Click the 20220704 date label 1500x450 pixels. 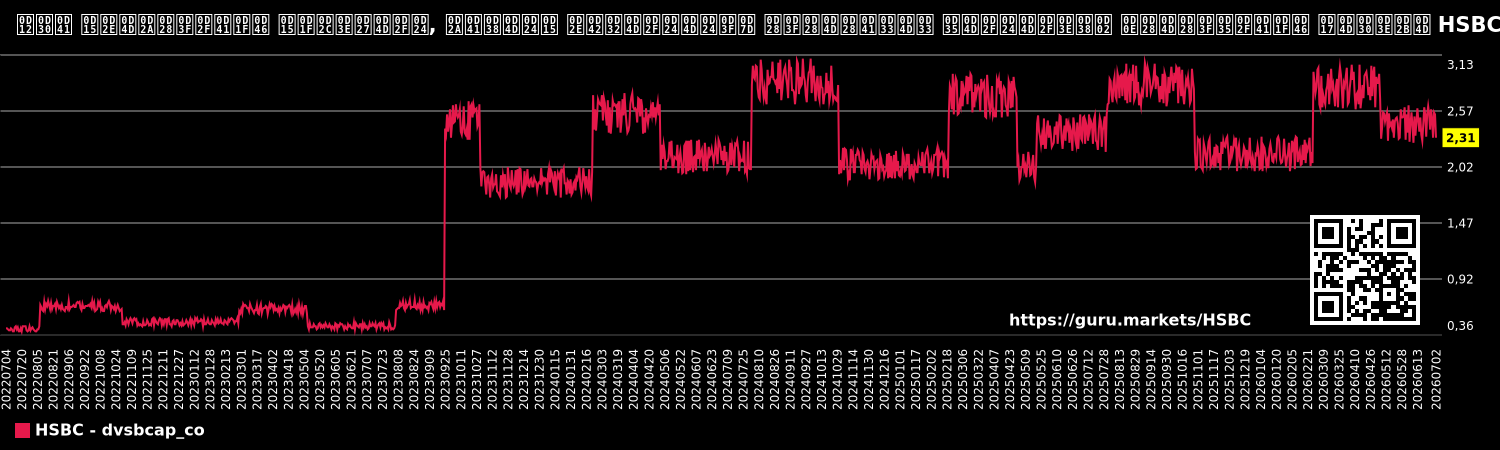pyautogui.click(x=7, y=378)
